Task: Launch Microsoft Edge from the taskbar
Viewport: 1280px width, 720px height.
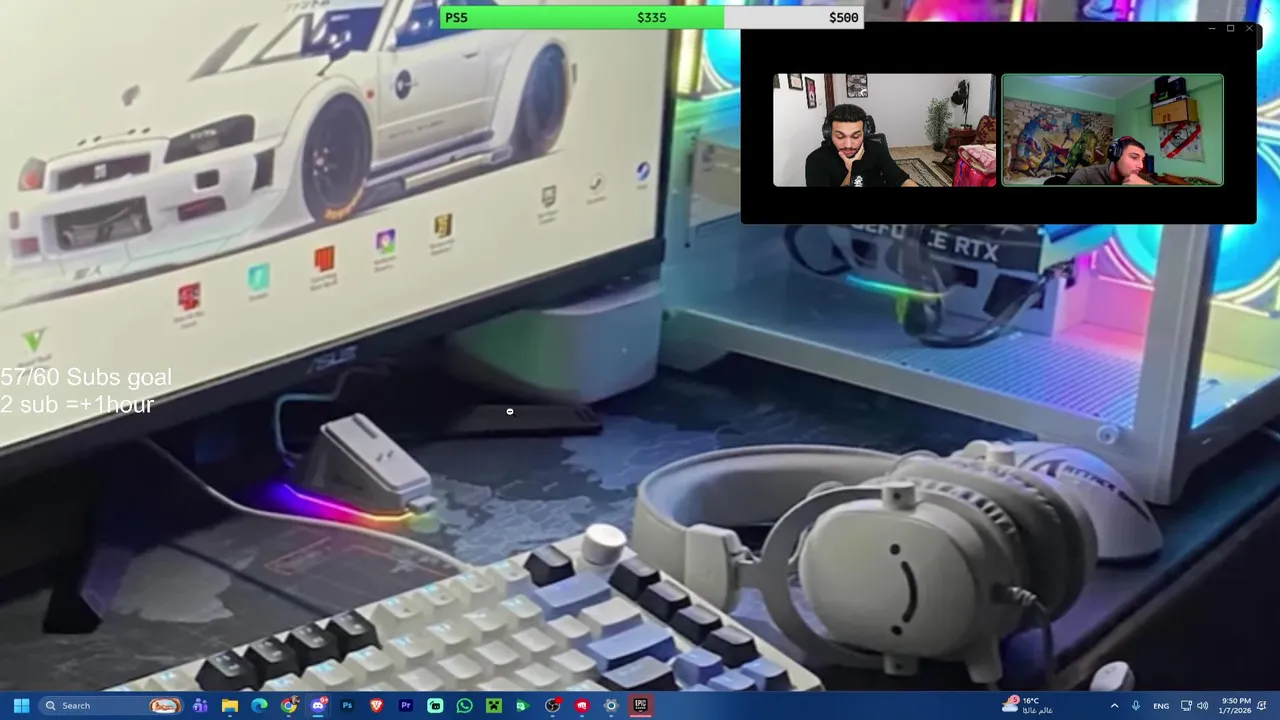Action: pyautogui.click(x=259, y=705)
